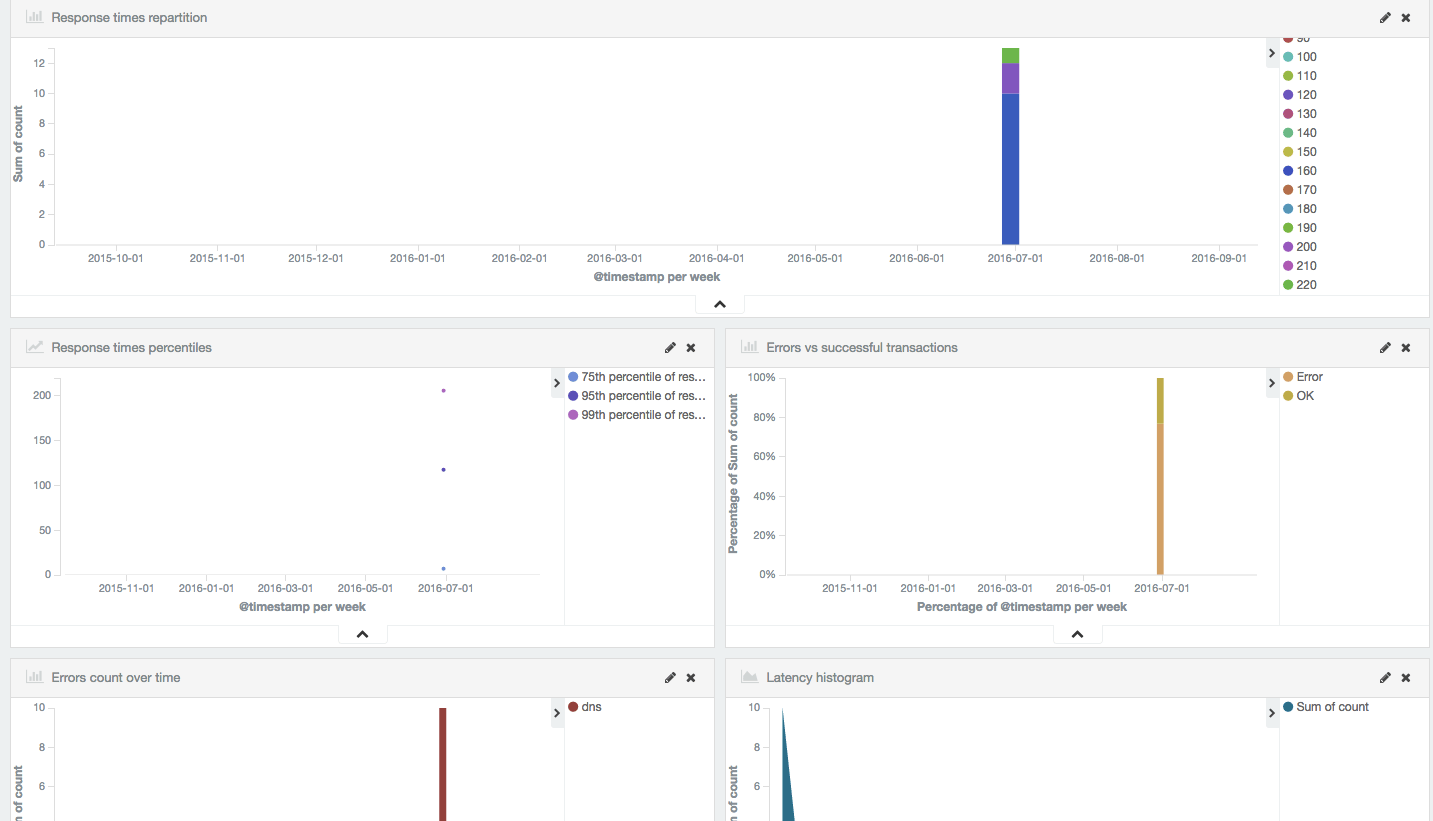This screenshot has width=1433, height=821.
Task: Click the Latency histogram title
Action: tap(820, 678)
